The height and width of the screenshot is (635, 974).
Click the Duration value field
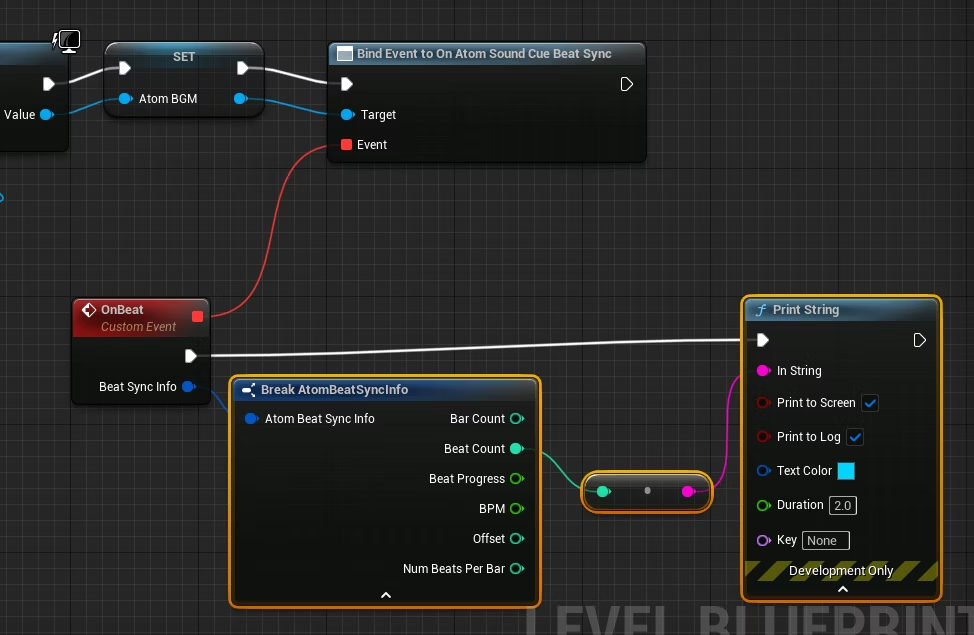pyautogui.click(x=842, y=506)
